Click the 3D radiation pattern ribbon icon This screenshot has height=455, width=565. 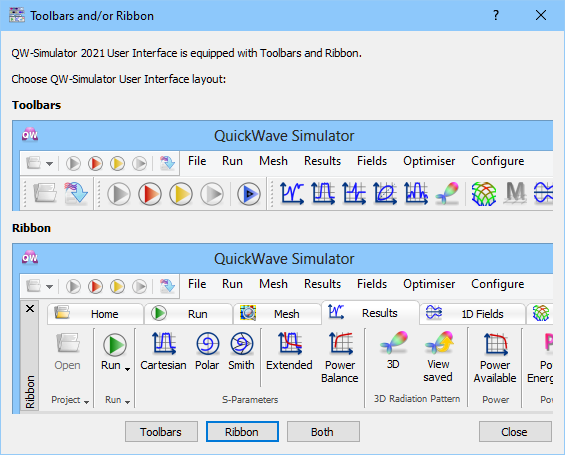[x=394, y=342]
